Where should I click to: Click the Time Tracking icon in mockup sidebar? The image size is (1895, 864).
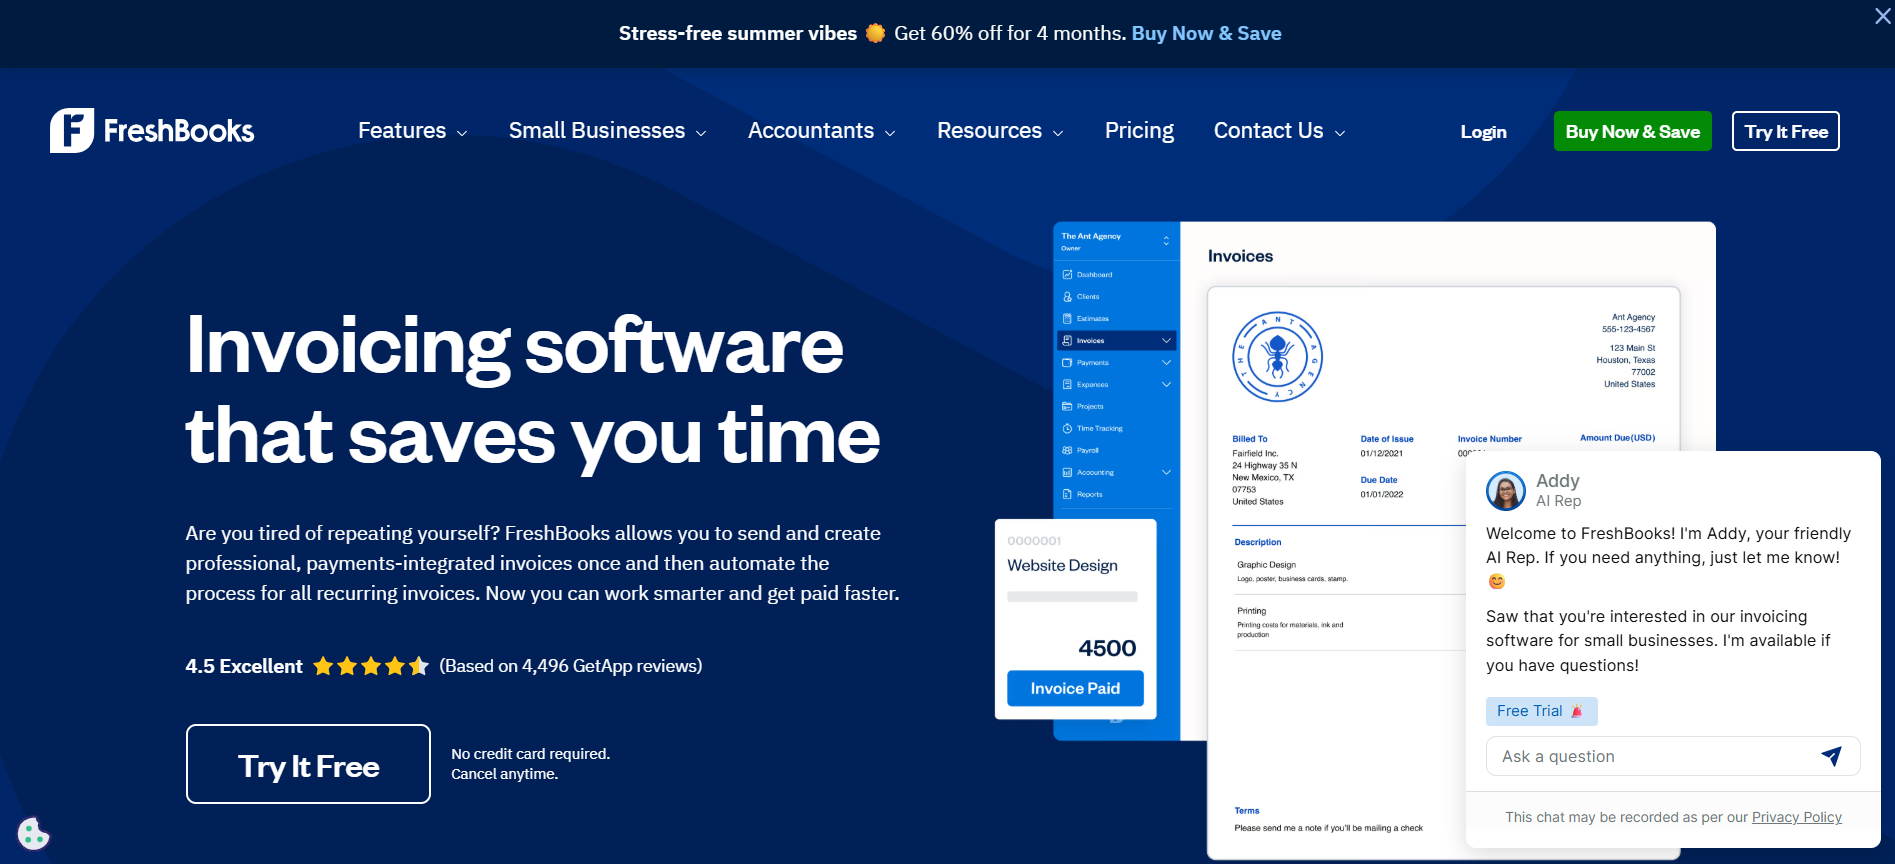(x=1067, y=428)
